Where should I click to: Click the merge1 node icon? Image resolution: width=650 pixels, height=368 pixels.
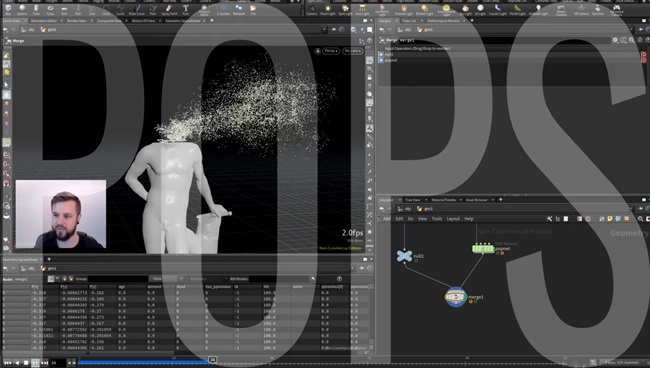[x=455, y=297]
